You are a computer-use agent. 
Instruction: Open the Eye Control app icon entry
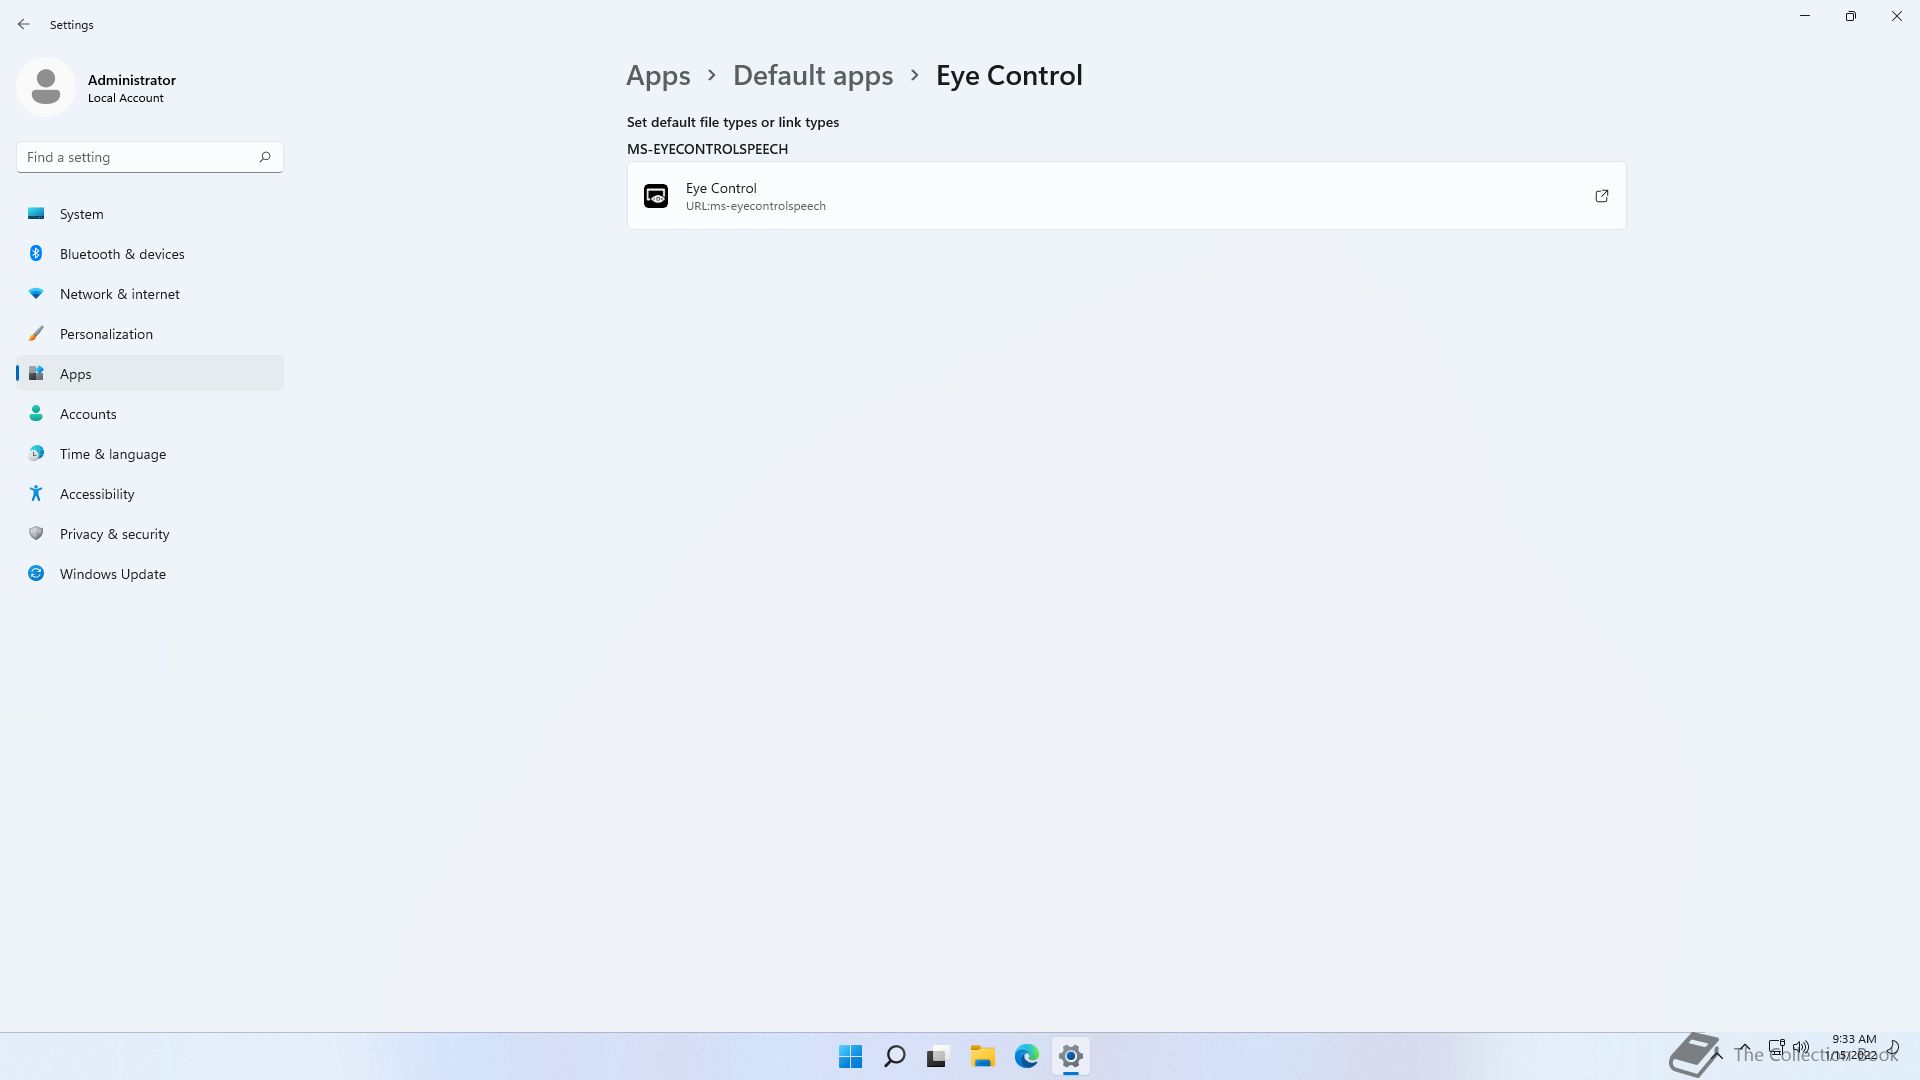click(656, 196)
